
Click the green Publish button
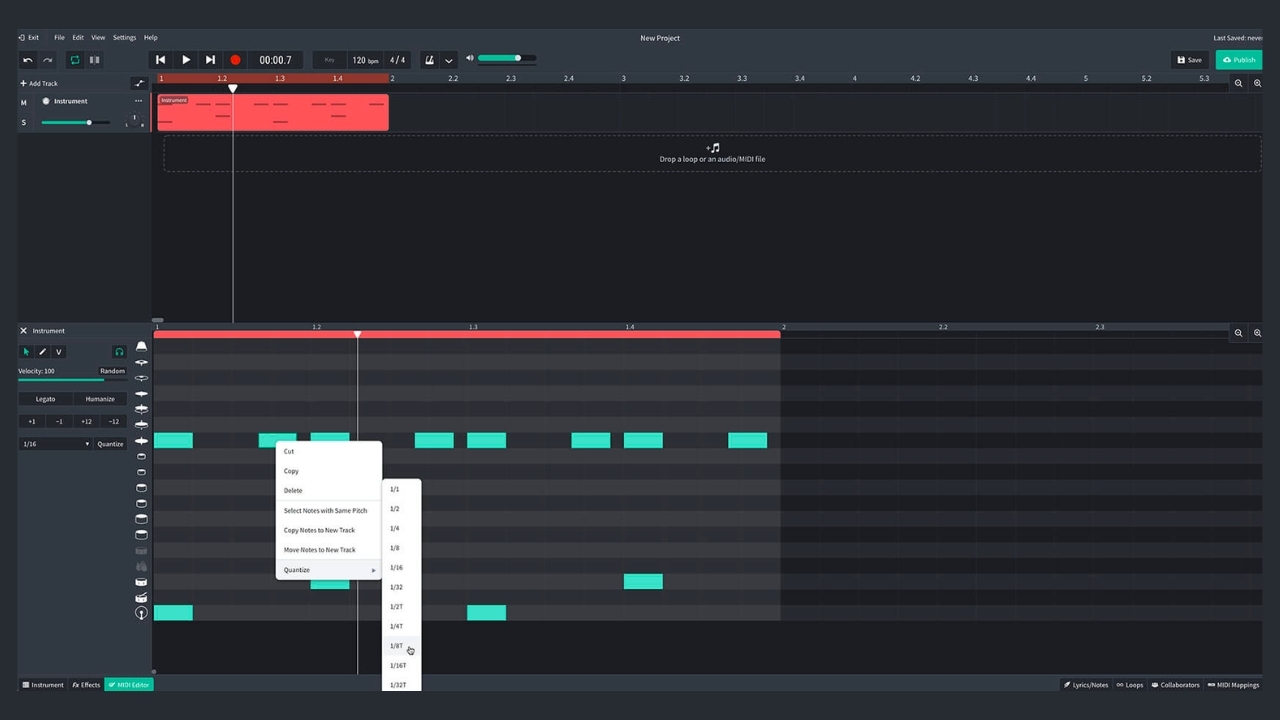[x=1239, y=60]
